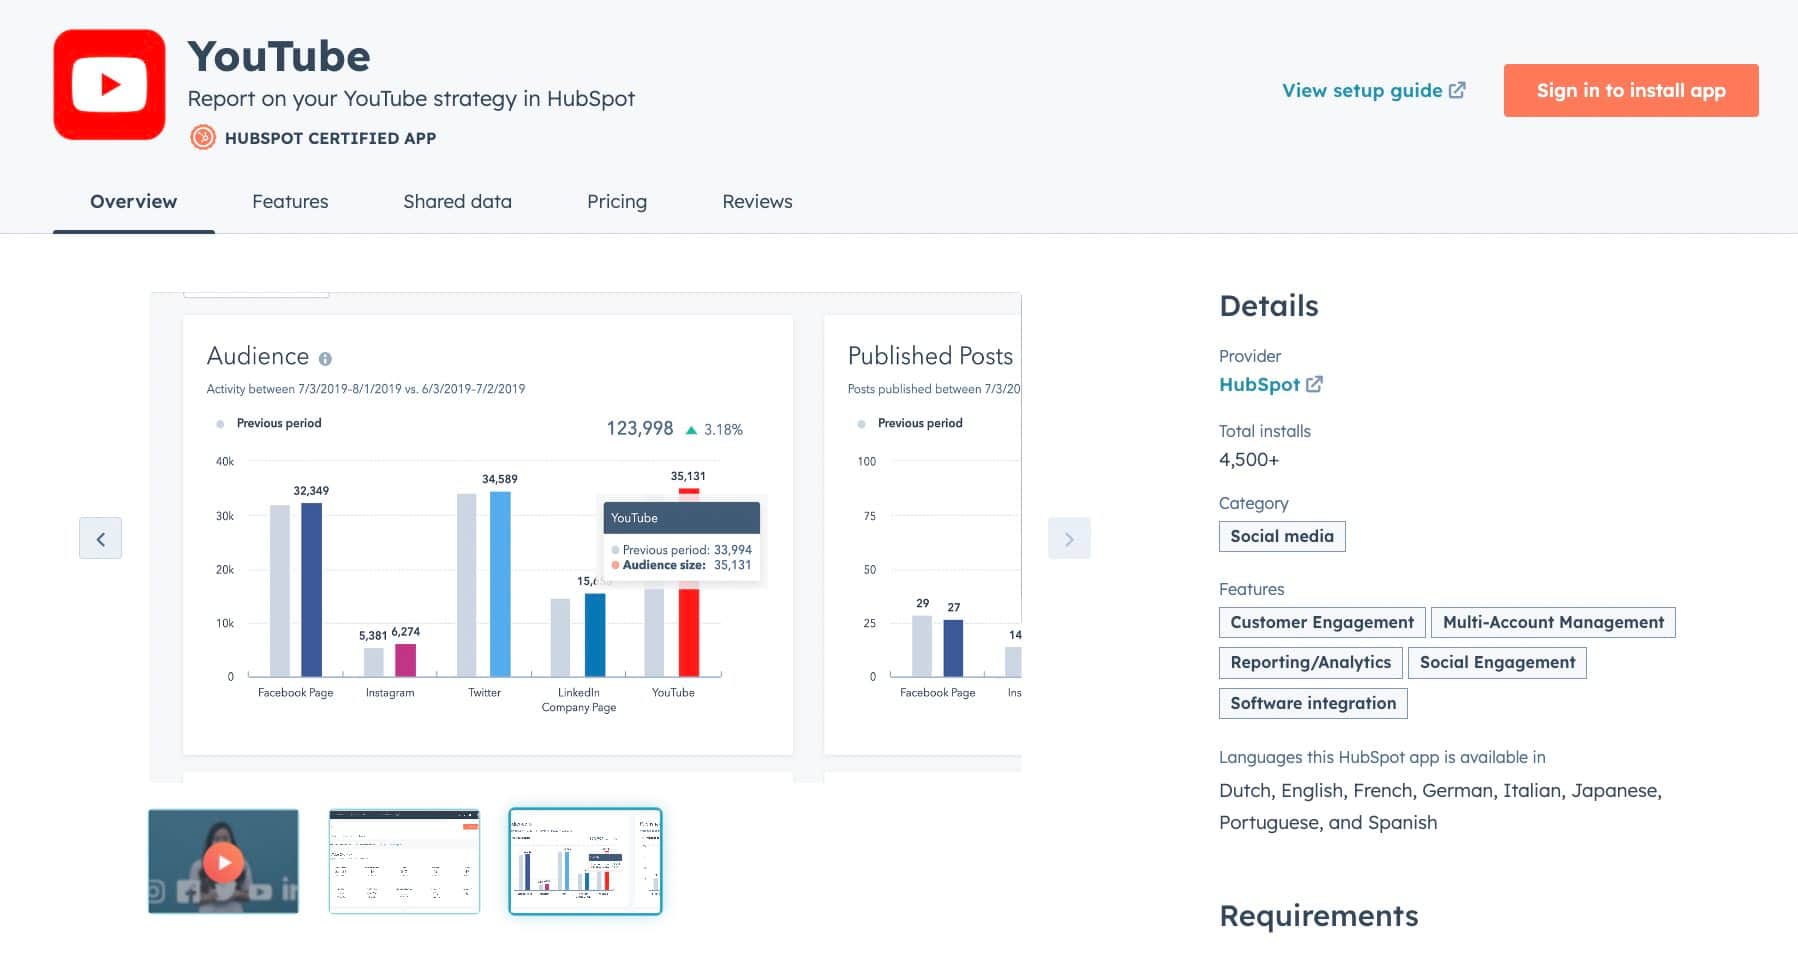Select the second dashboard screenshot thumbnail
Viewport: 1798px width, 954px height.
pos(404,861)
